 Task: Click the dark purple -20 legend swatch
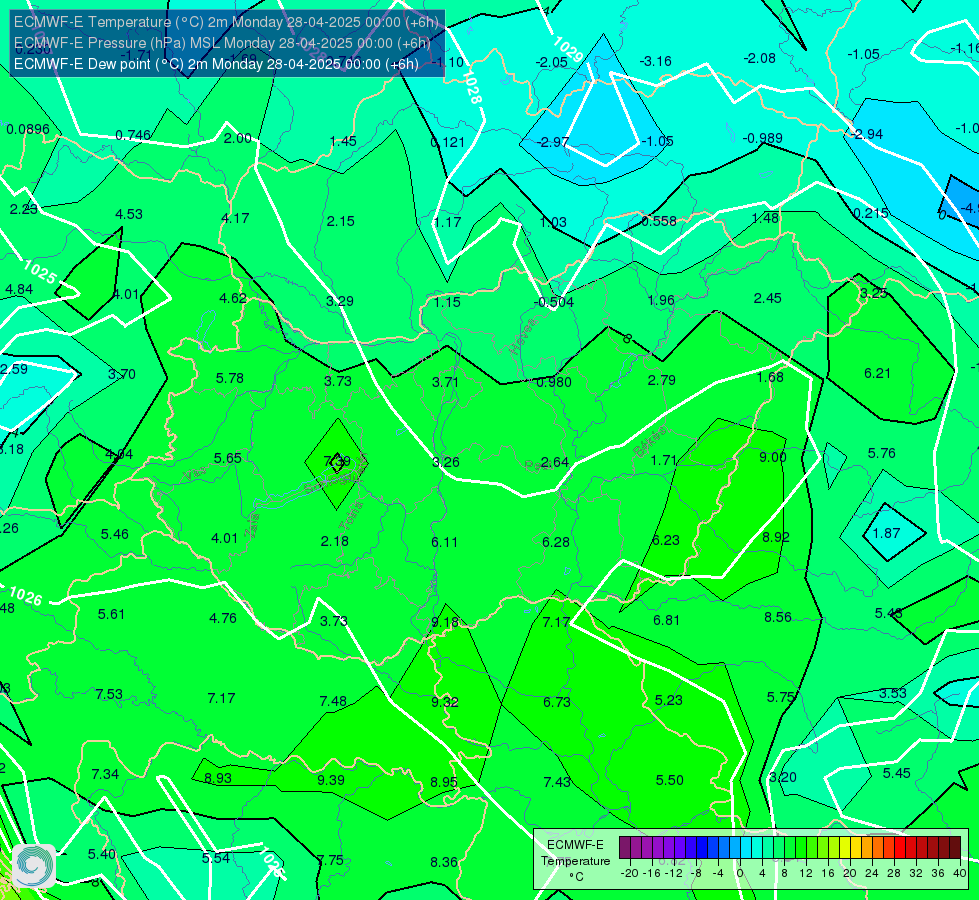624,848
